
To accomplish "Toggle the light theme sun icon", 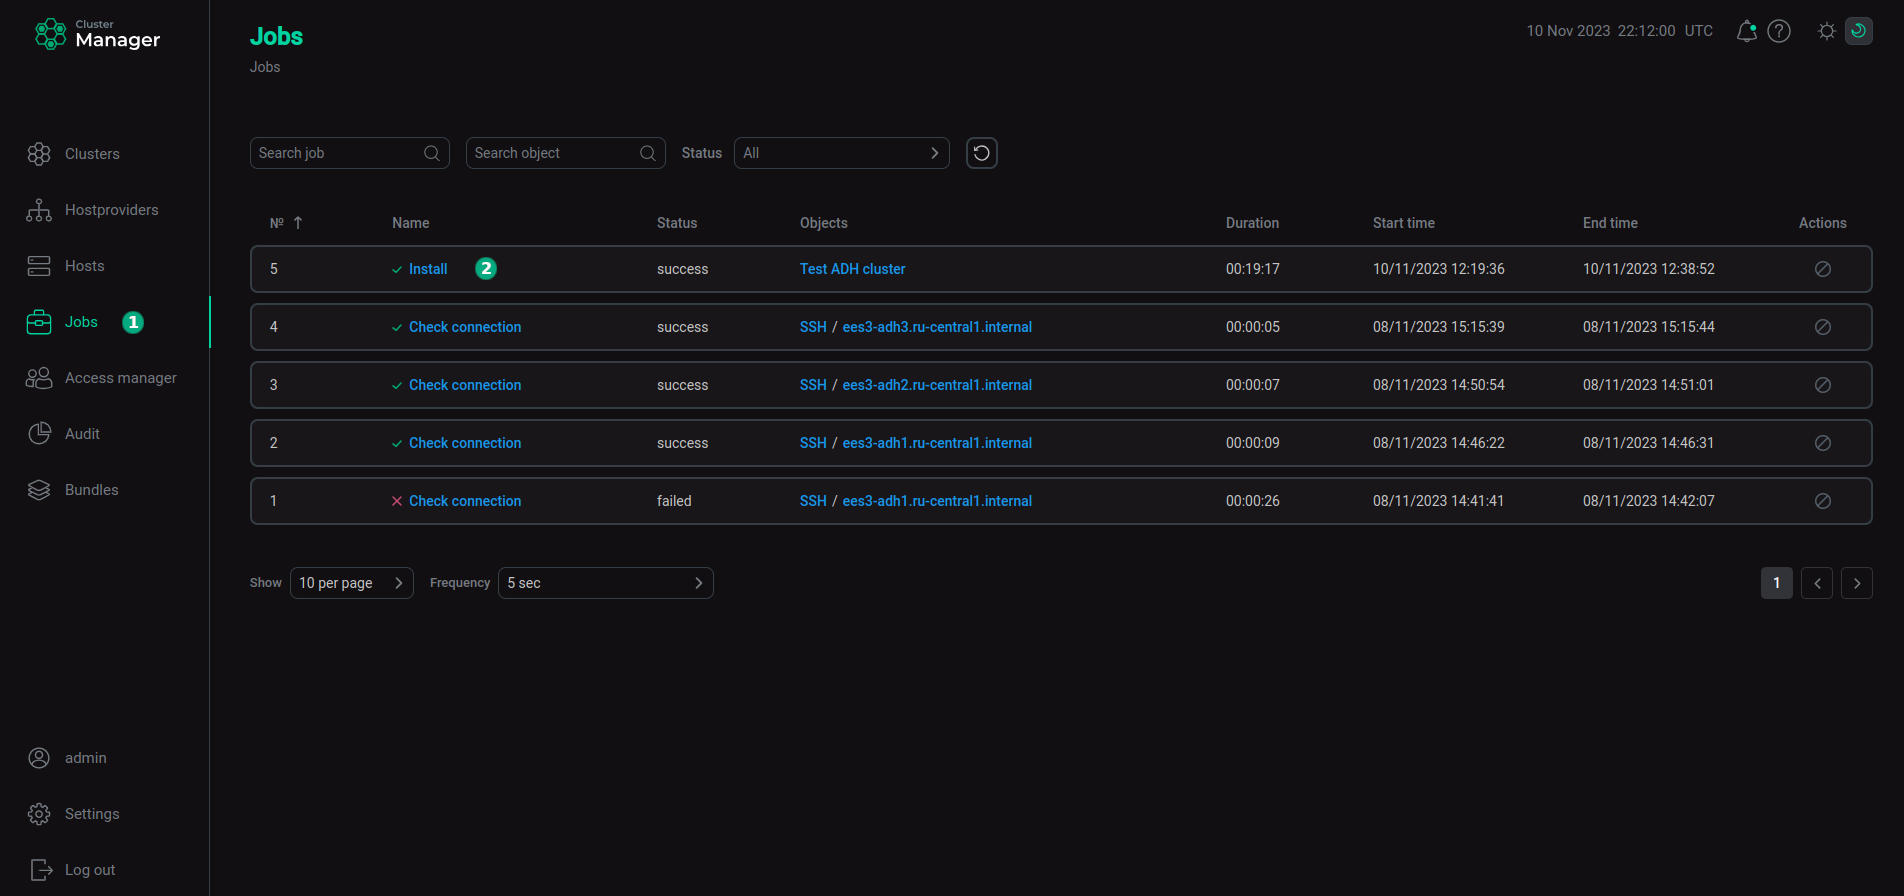I will 1826,31.
